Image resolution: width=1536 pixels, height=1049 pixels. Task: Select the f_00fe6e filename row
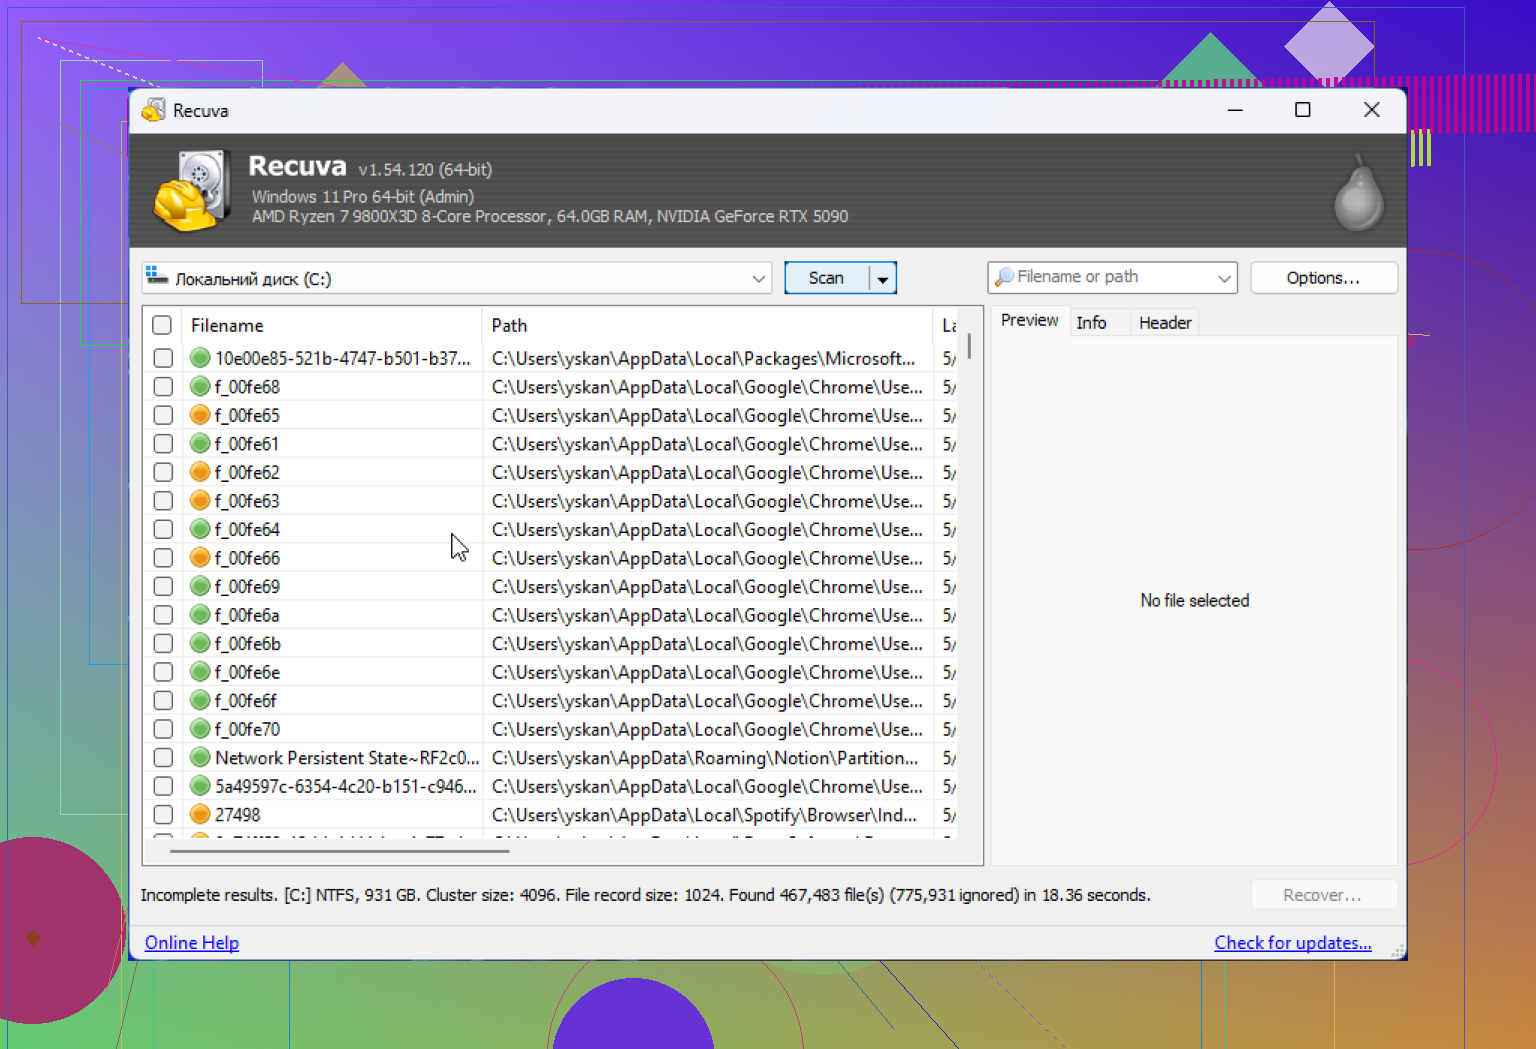[248, 672]
